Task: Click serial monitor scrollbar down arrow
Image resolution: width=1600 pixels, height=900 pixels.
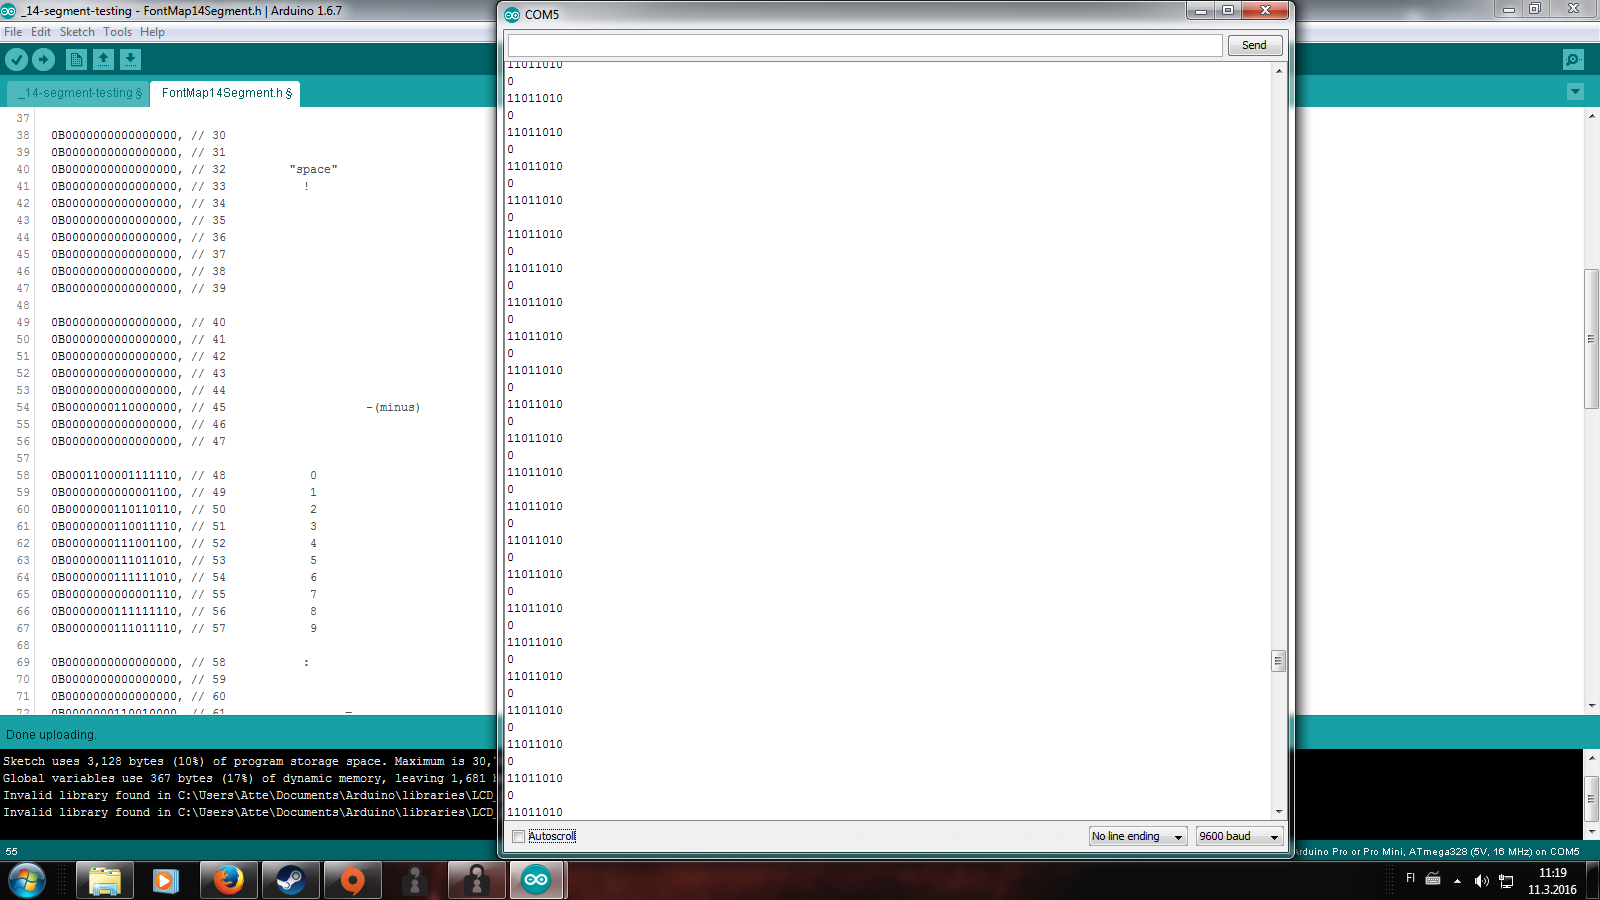Action: [x=1278, y=812]
